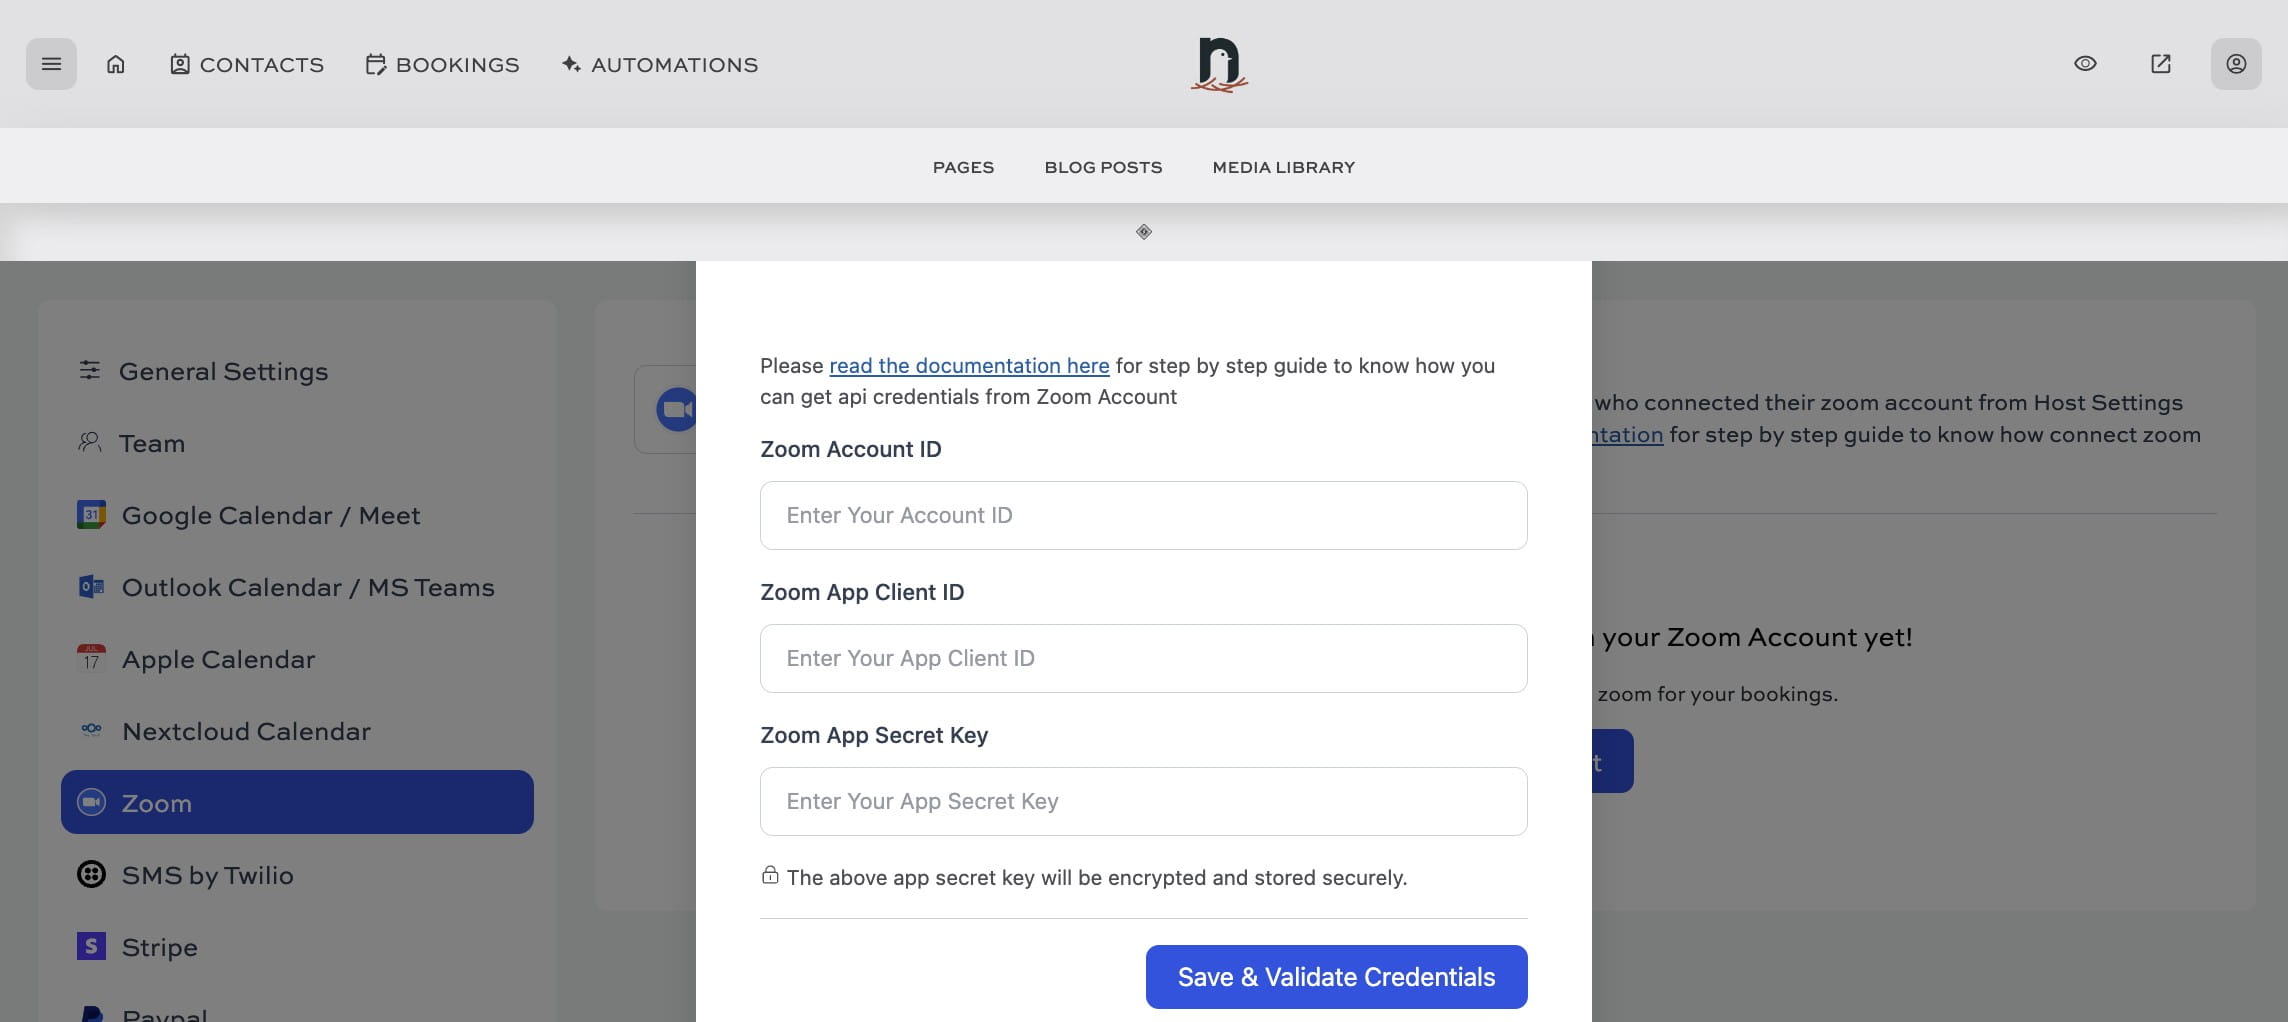Click Save & Validate Credentials
Viewport: 2288px width, 1022px height.
click(1336, 977)
